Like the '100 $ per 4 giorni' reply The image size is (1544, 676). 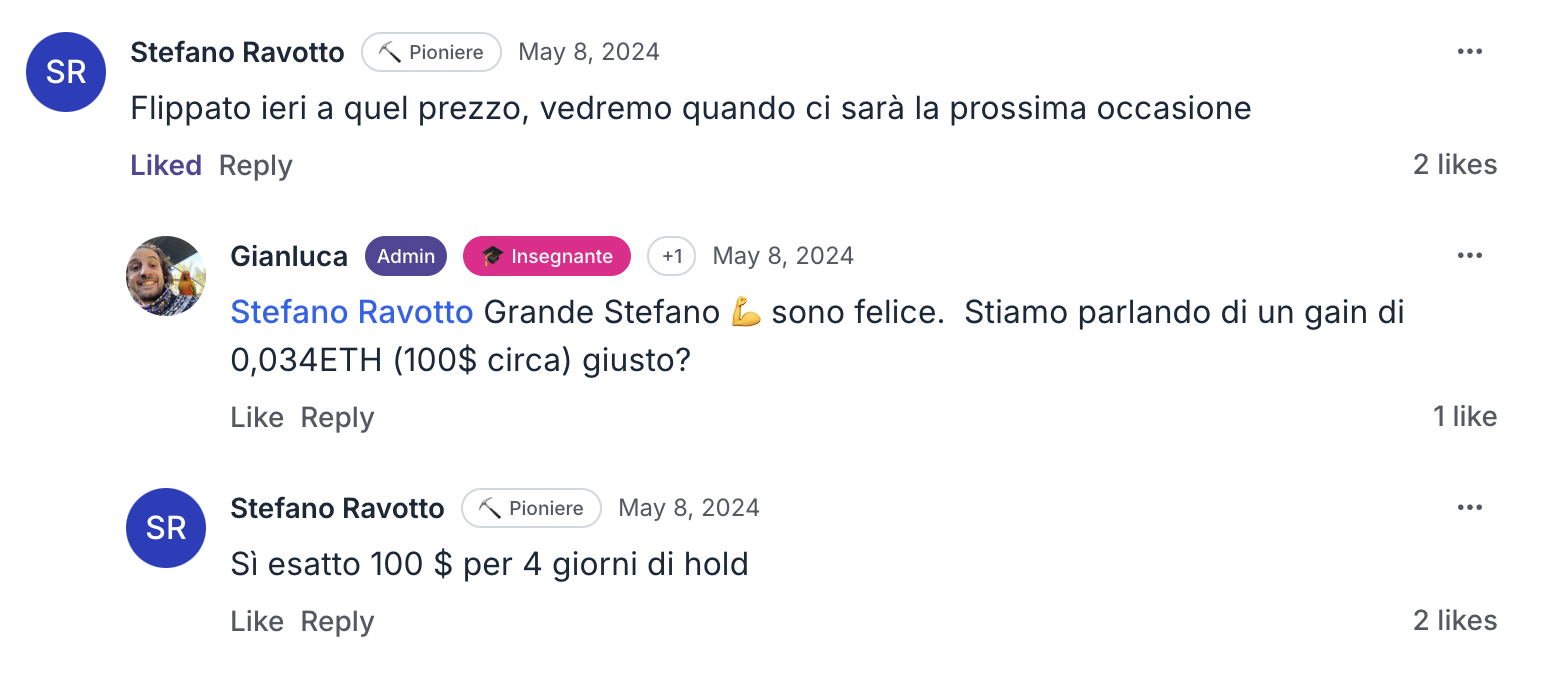[257, 621]
